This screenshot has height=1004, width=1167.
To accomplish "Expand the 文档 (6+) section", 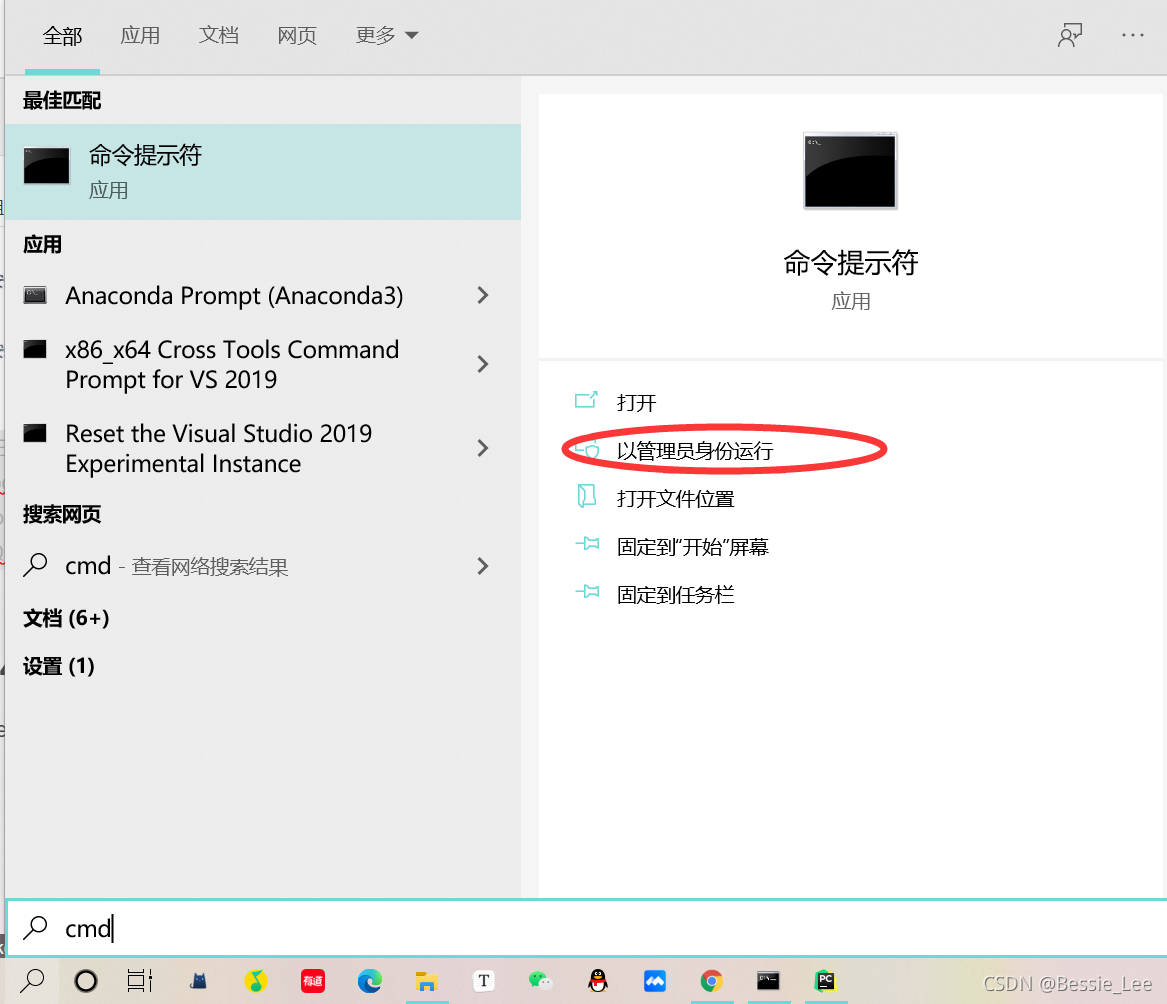I will click(x=66, y=618).
